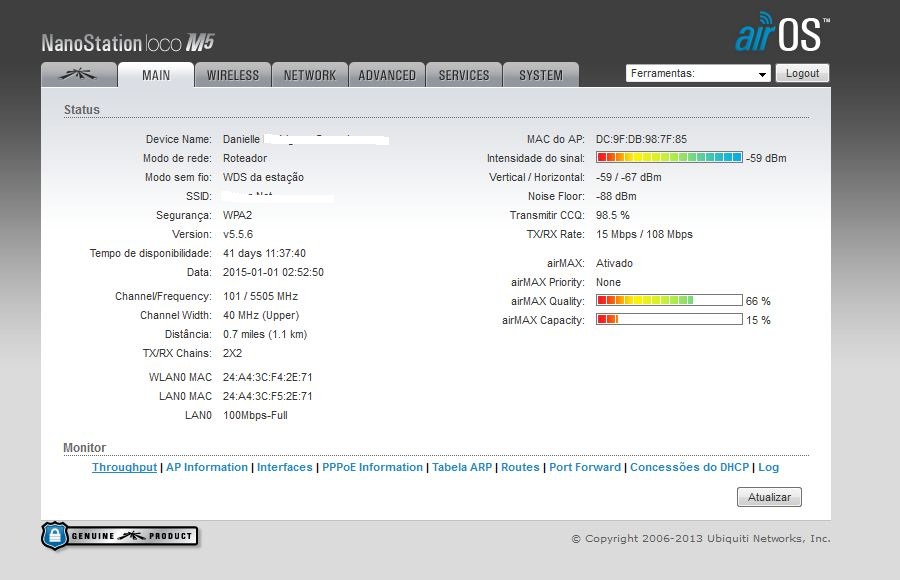The height and width of the screenshot is (580, 900).
Task: Click the NanoStation loco M5 title logo
Action: [x=127, y=43]
